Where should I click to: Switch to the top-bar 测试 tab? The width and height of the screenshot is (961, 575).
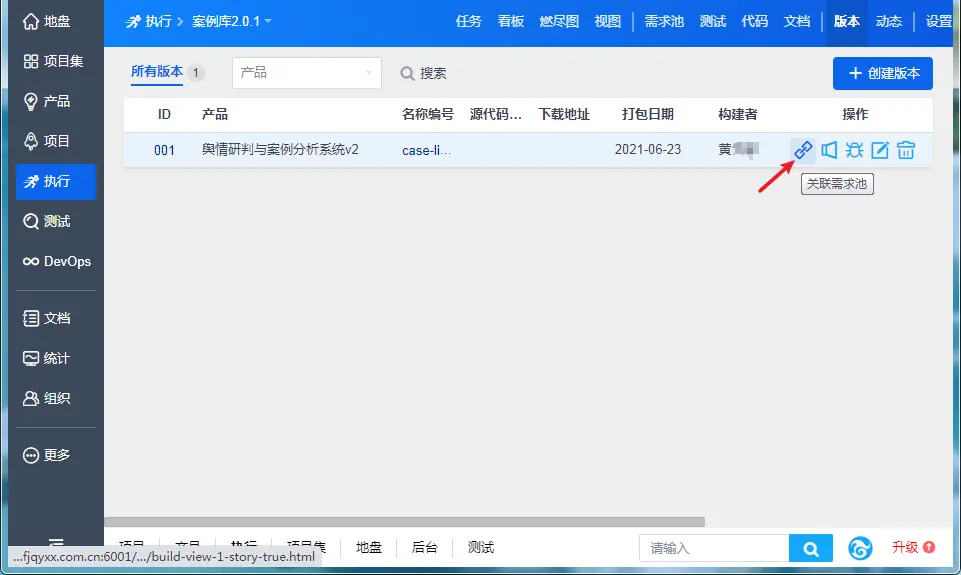tap(713, 21)
